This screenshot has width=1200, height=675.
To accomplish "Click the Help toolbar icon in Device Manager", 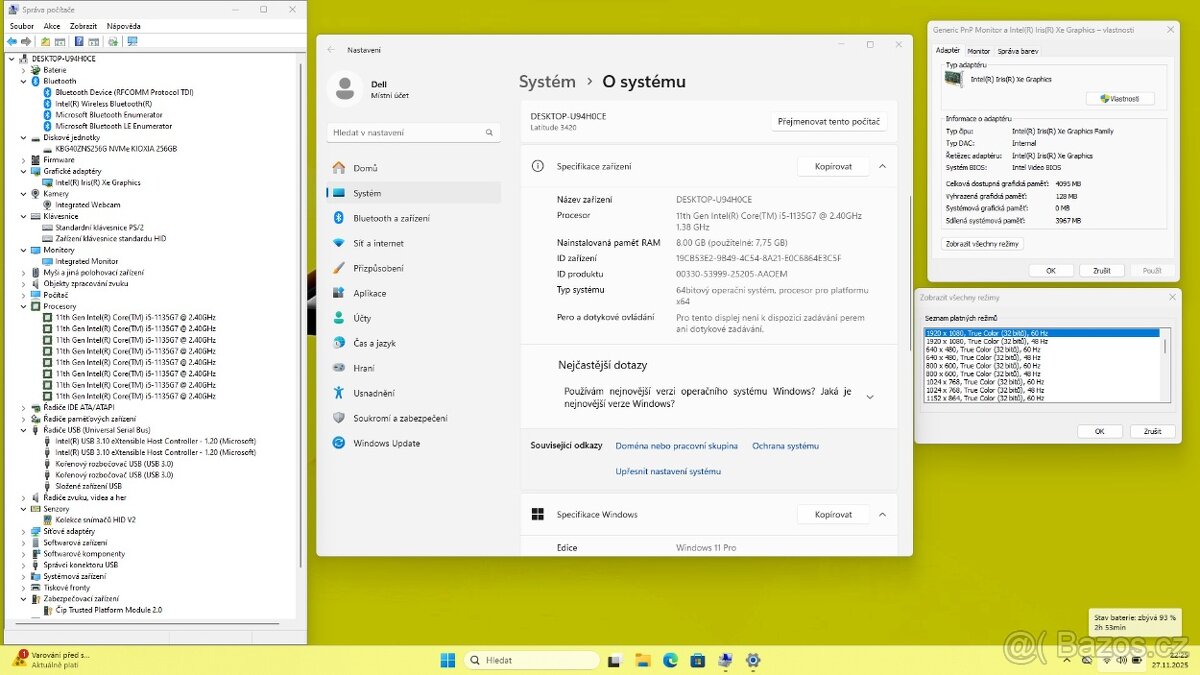I will 79,41.
